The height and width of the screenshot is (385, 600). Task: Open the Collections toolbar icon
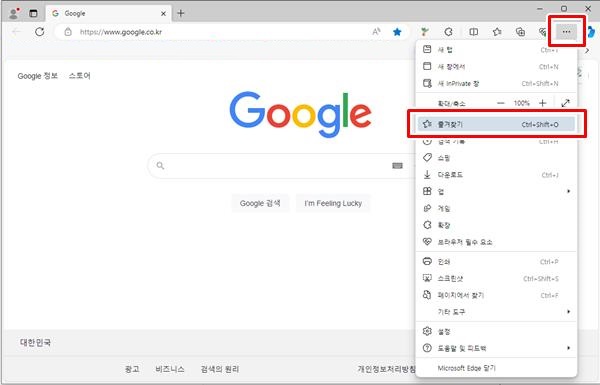click(520, 32)
